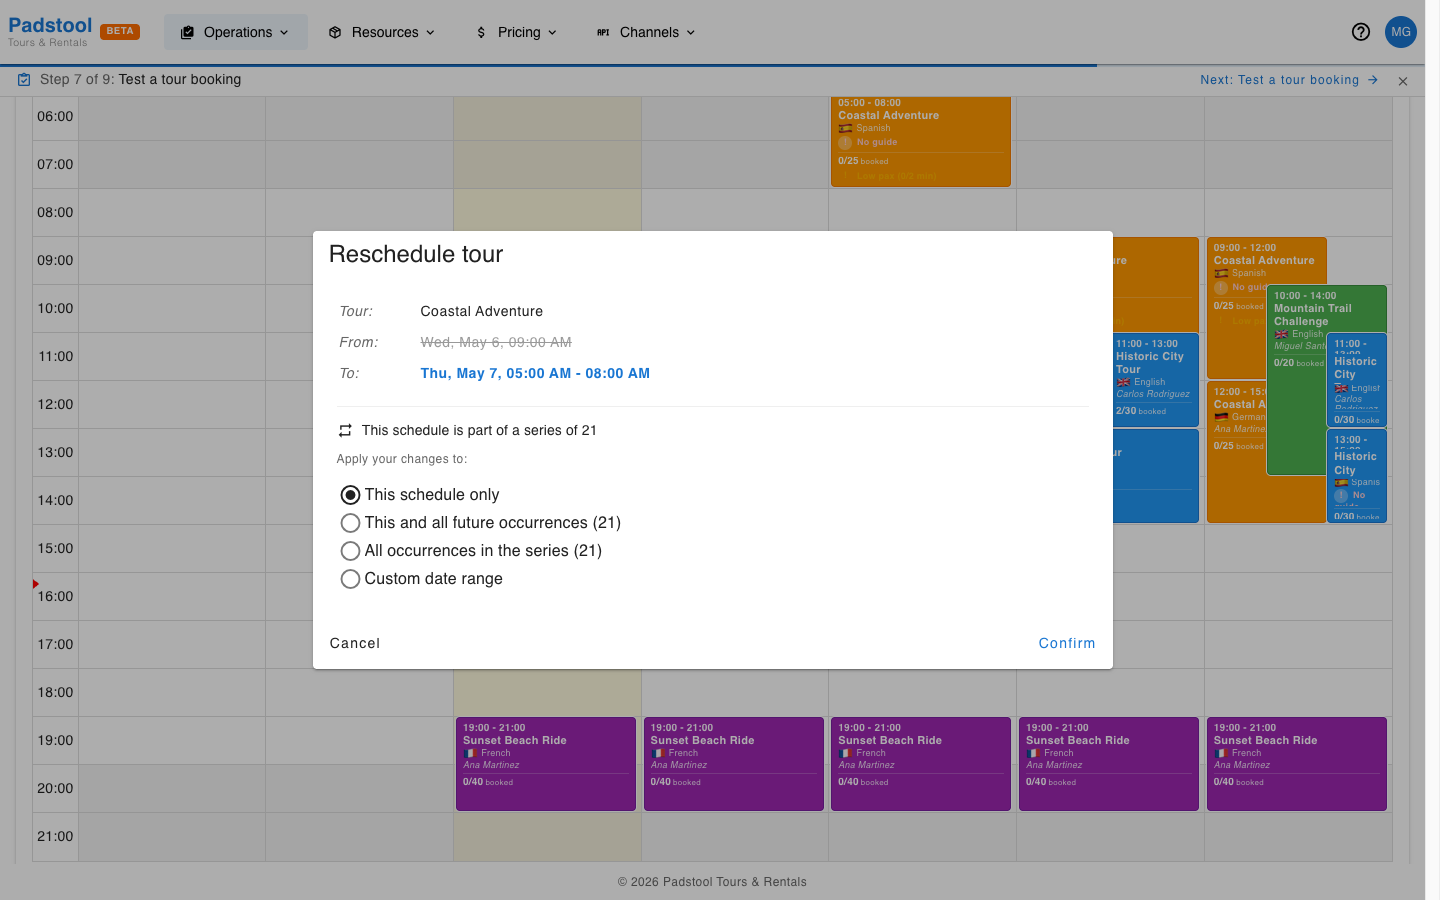Click the '© 2026 Padstool Tours & Rentals' footer

point(712,882)
